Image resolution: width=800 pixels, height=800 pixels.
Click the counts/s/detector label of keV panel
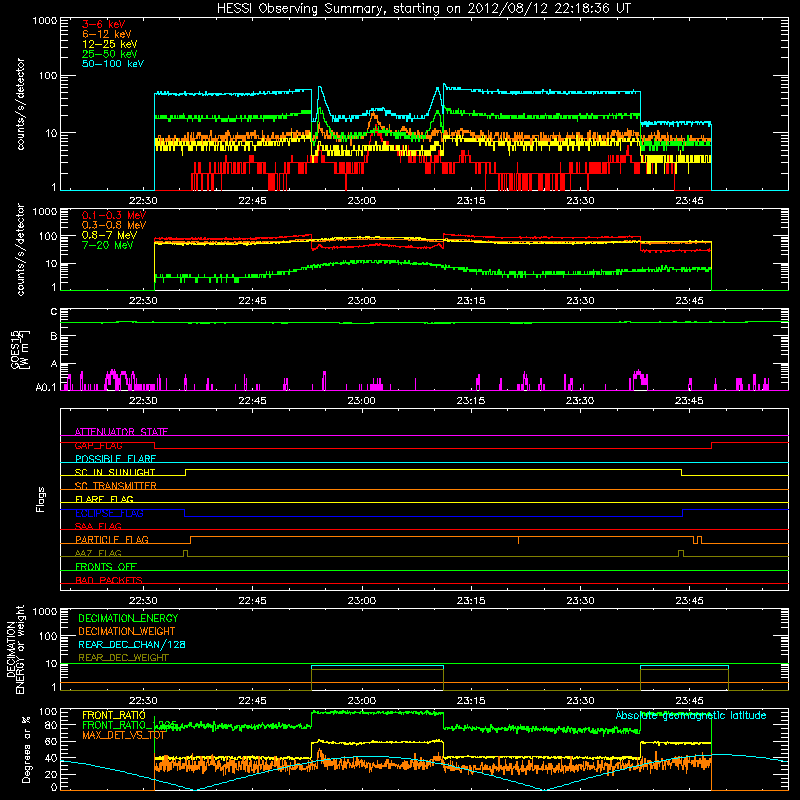20,104
